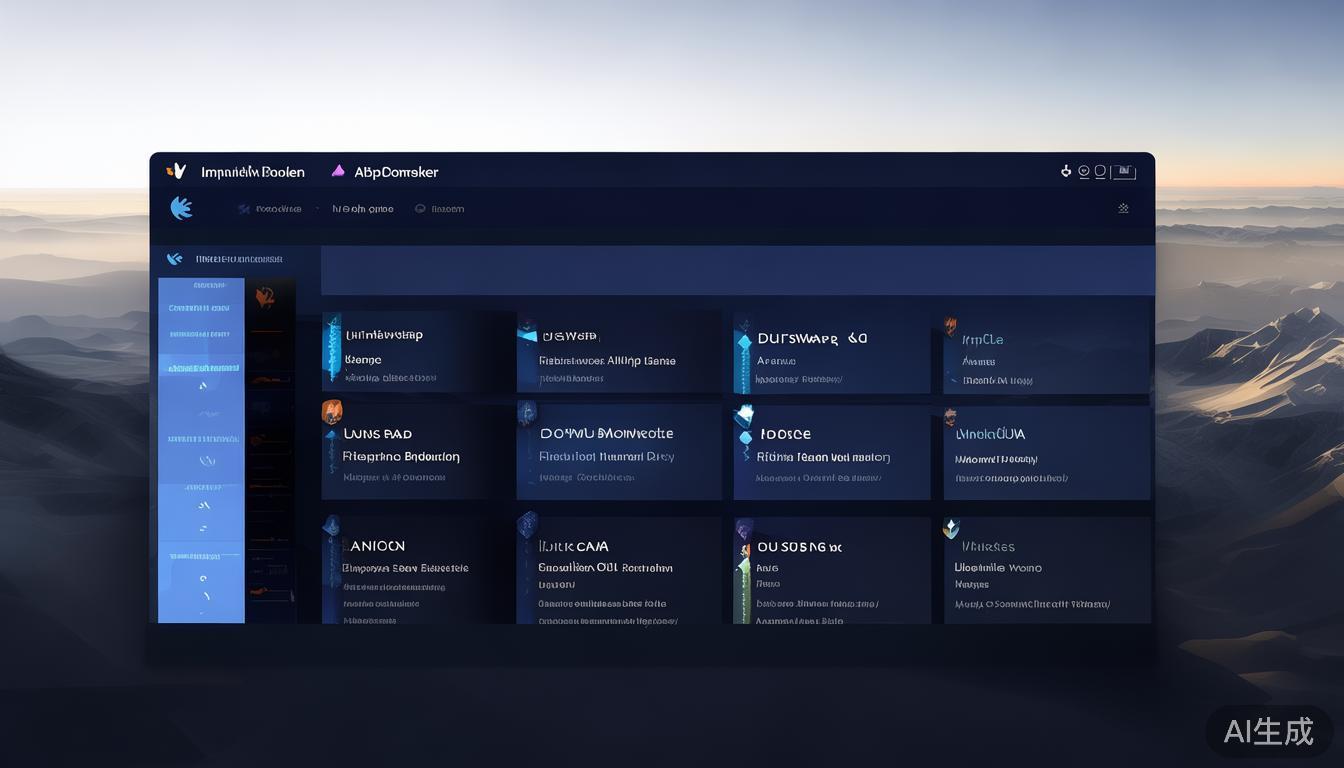Image resolution: width=1344 pixels, height=768 pixels.
Task: Open the Impnidlw Boolen tab
Action: click(252, 172)
